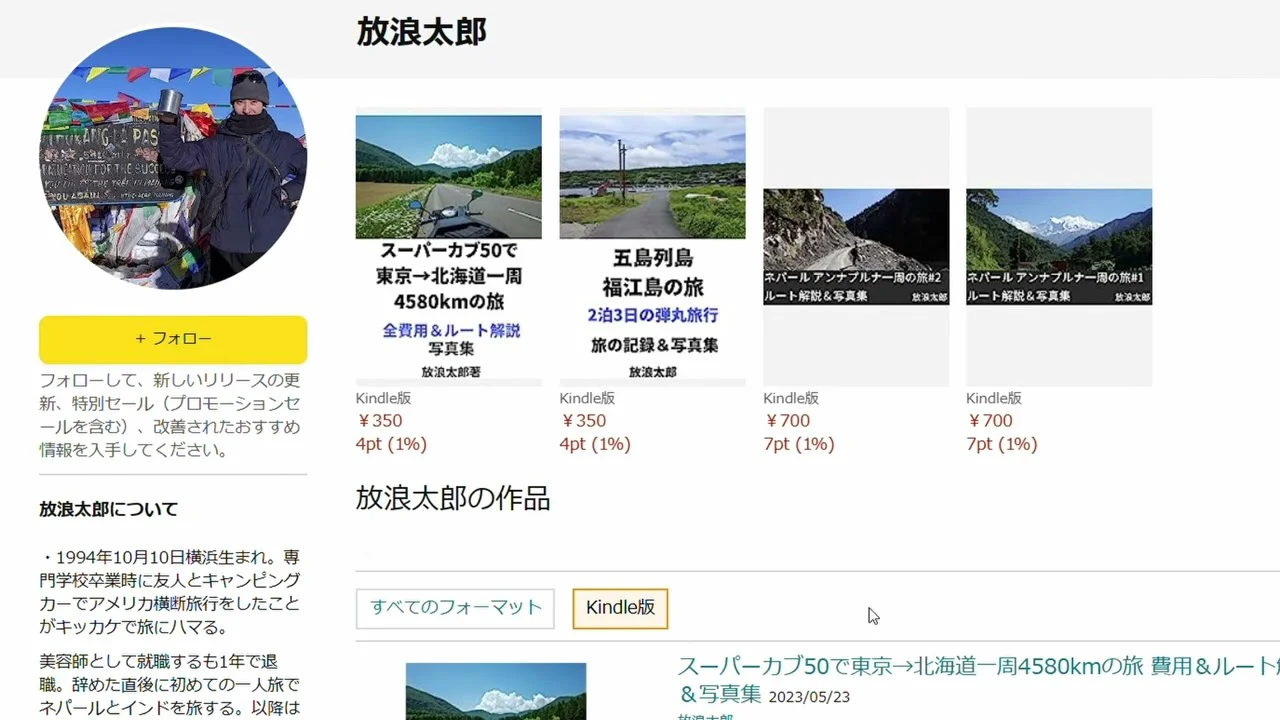Viewport: 1280px width, 720px height.
Task: Click the 放浪太郎 author name heading
Action: [421, 32]
